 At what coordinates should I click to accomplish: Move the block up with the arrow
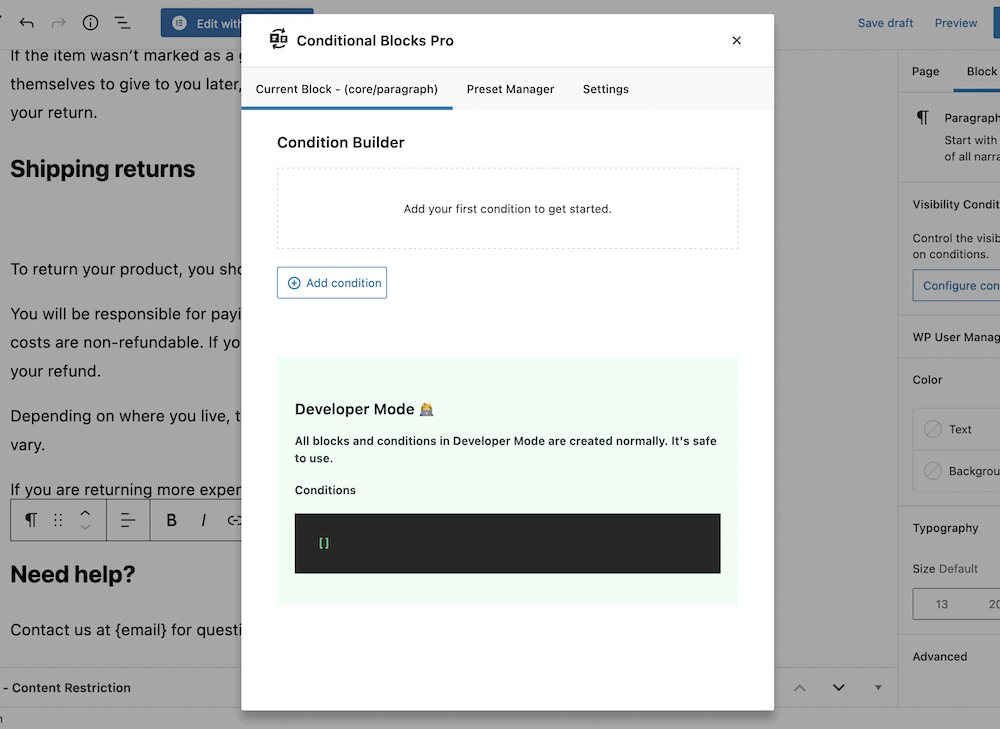point(85,513)
